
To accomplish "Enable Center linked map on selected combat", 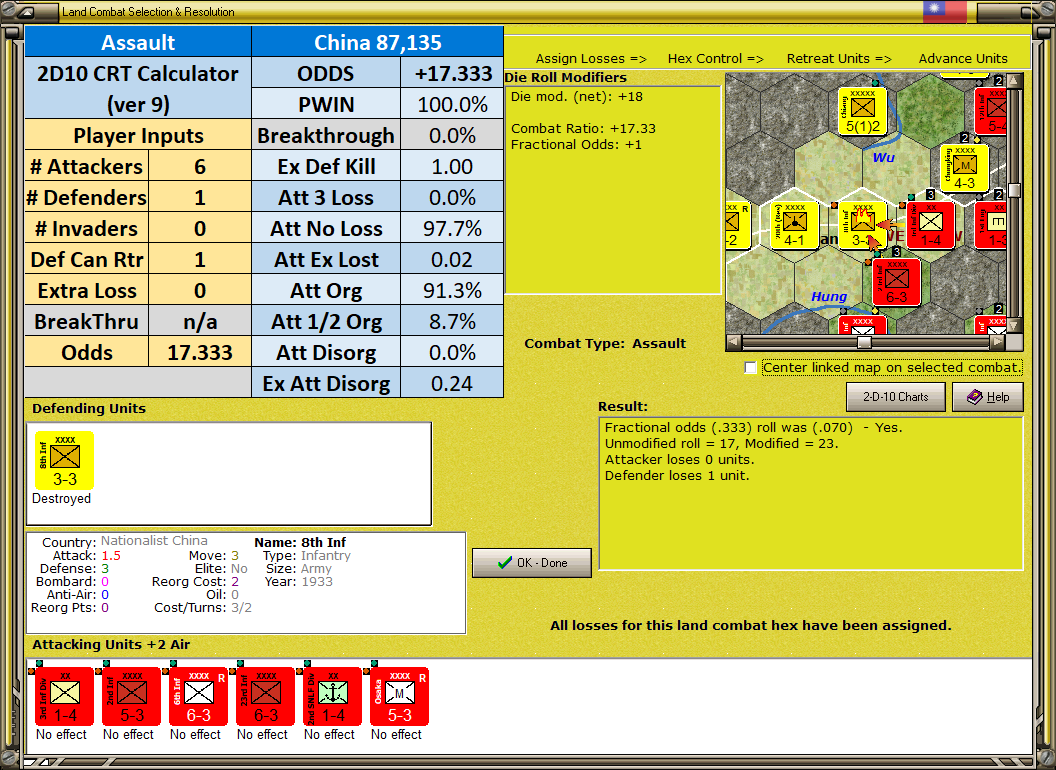I will (750, 368).
